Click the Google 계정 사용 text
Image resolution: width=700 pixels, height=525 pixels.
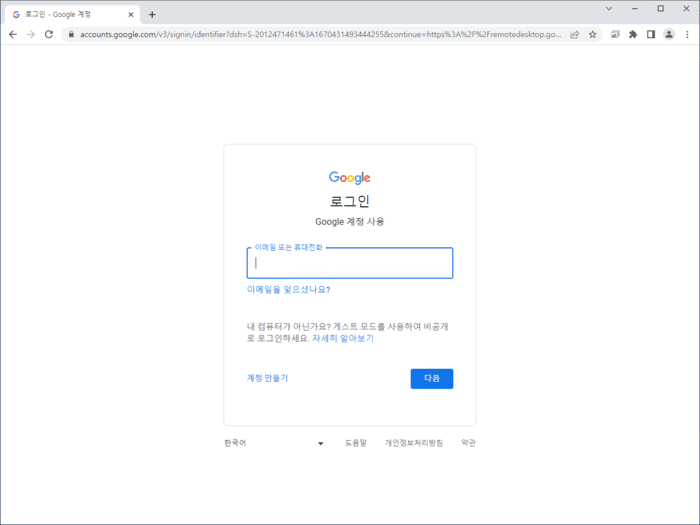(350, 222)
